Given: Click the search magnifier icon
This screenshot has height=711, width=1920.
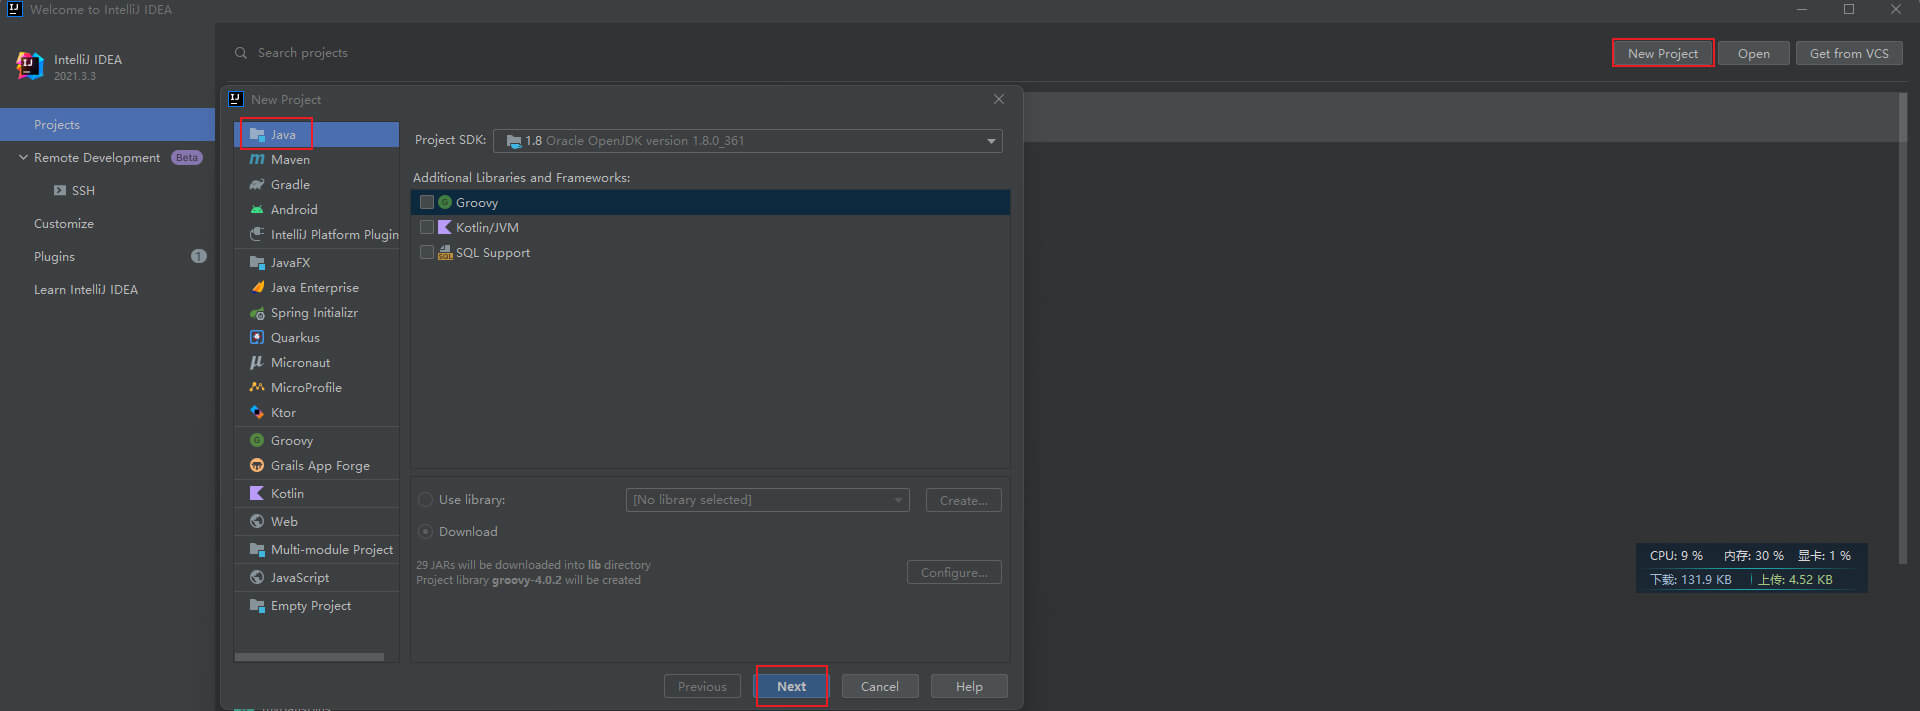Looking at the screenshot, I should [x=241, y=53].
